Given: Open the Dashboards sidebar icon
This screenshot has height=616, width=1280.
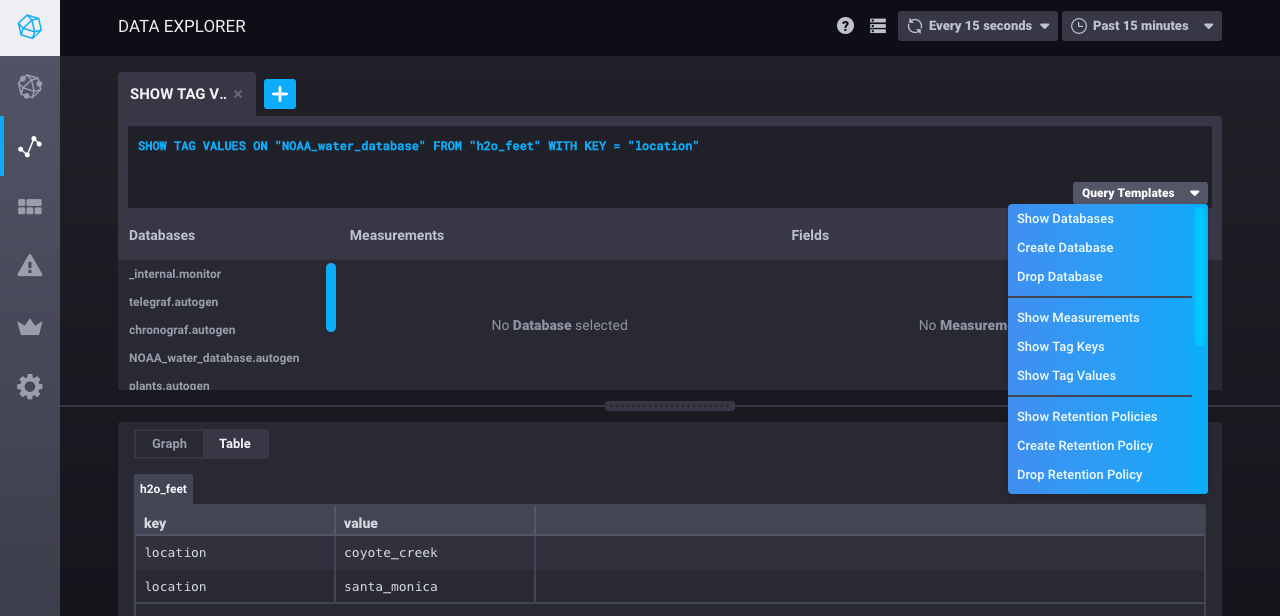Looking at the screenshot, I should 30,207.
